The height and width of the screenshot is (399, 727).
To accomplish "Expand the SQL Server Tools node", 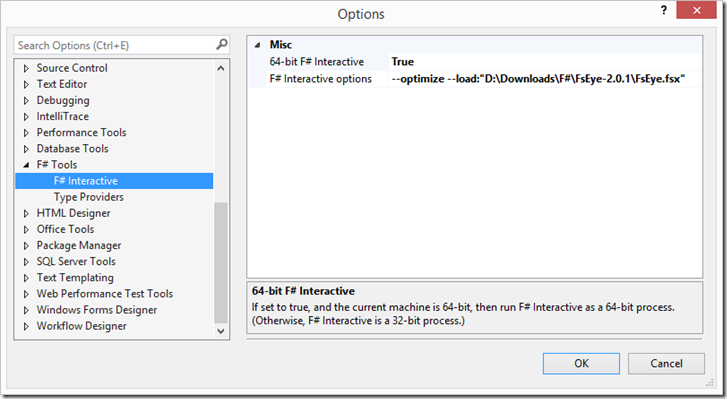I will click(x=26, y=262).
